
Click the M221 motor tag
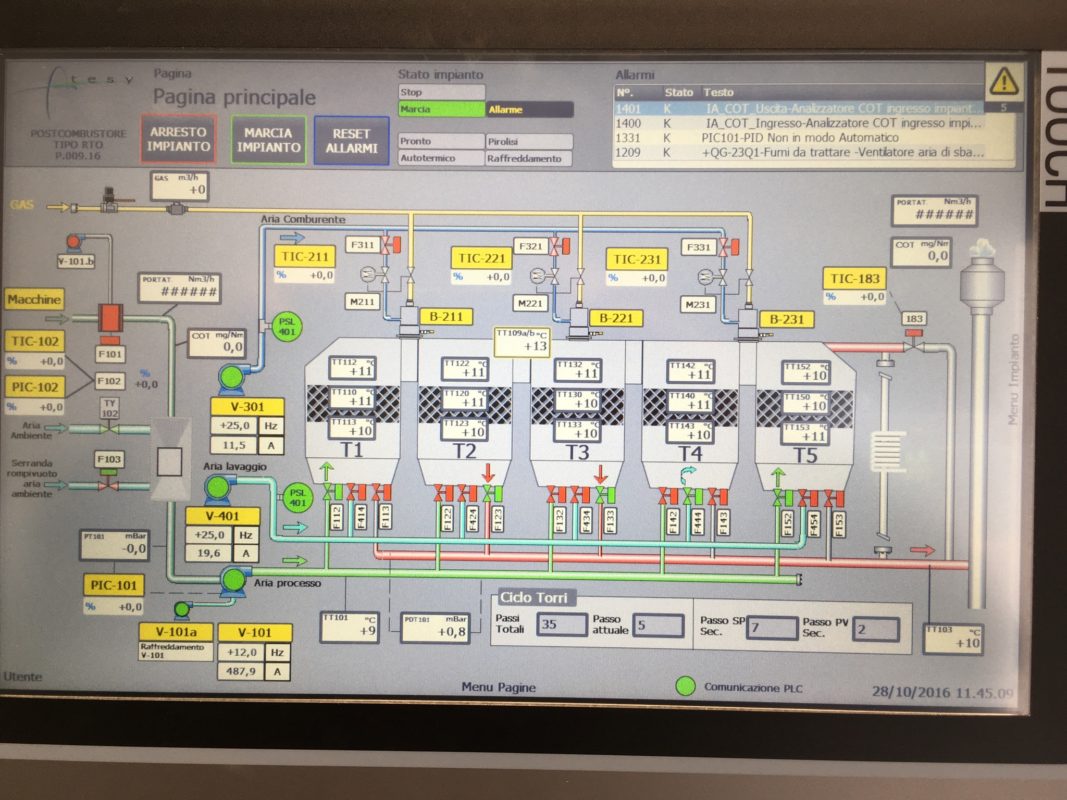(529, 303)
